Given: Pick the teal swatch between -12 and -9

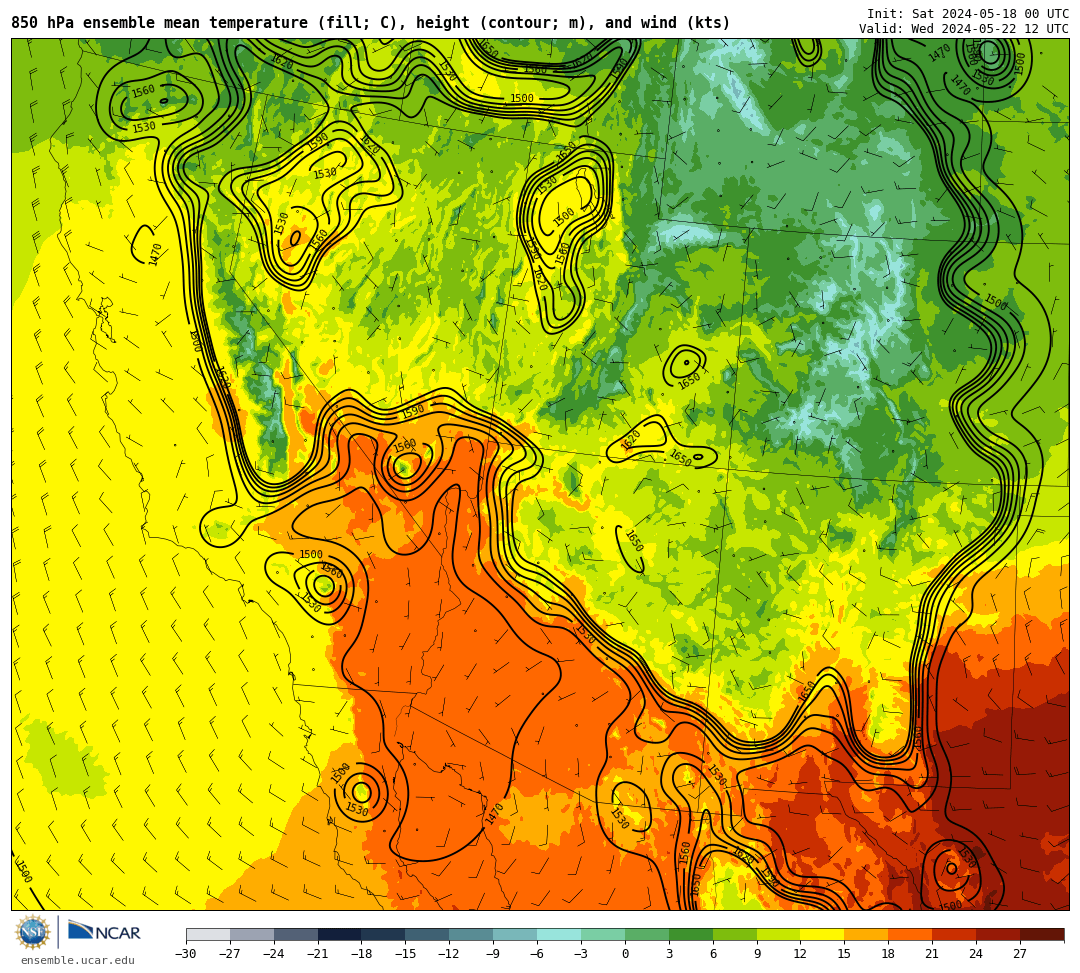Looking at the screenshot, I should [x=472, y=934].
